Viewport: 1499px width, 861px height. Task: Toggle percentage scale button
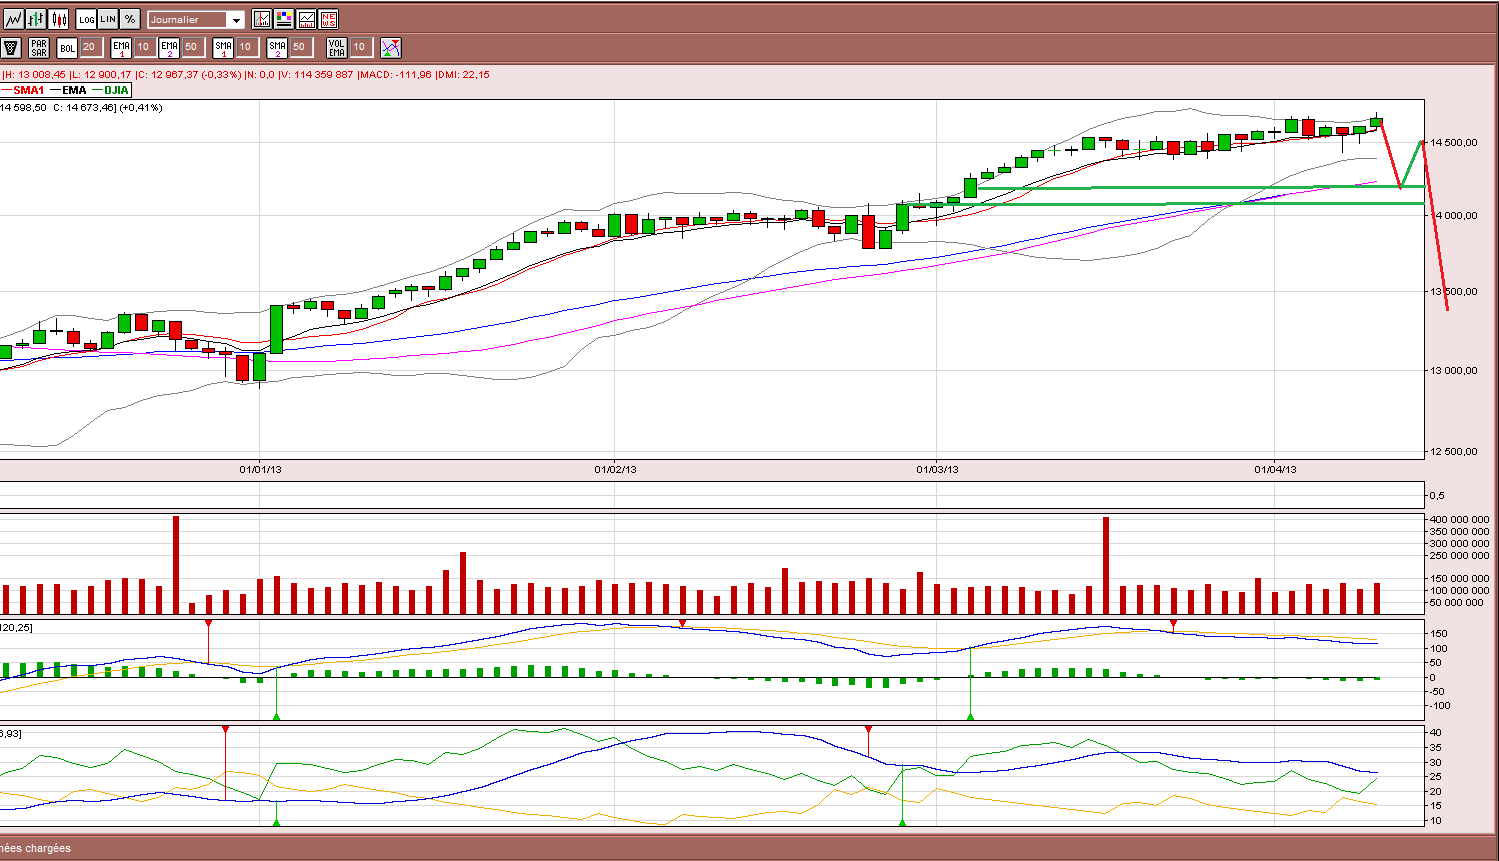click(x=130, y=19)
